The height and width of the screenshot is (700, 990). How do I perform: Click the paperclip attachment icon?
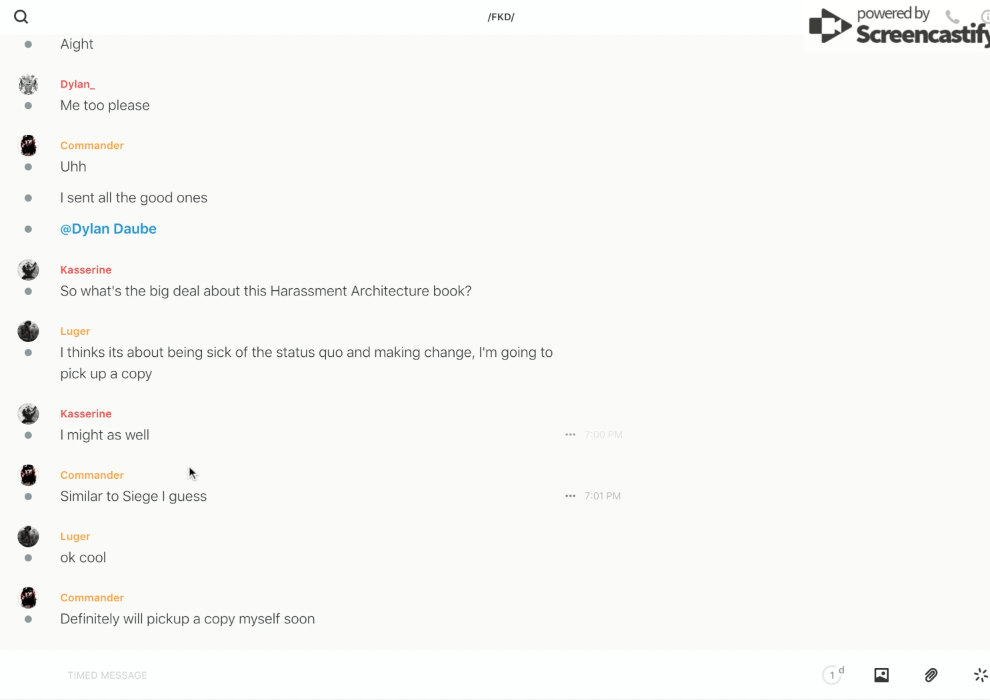[931, 675]
